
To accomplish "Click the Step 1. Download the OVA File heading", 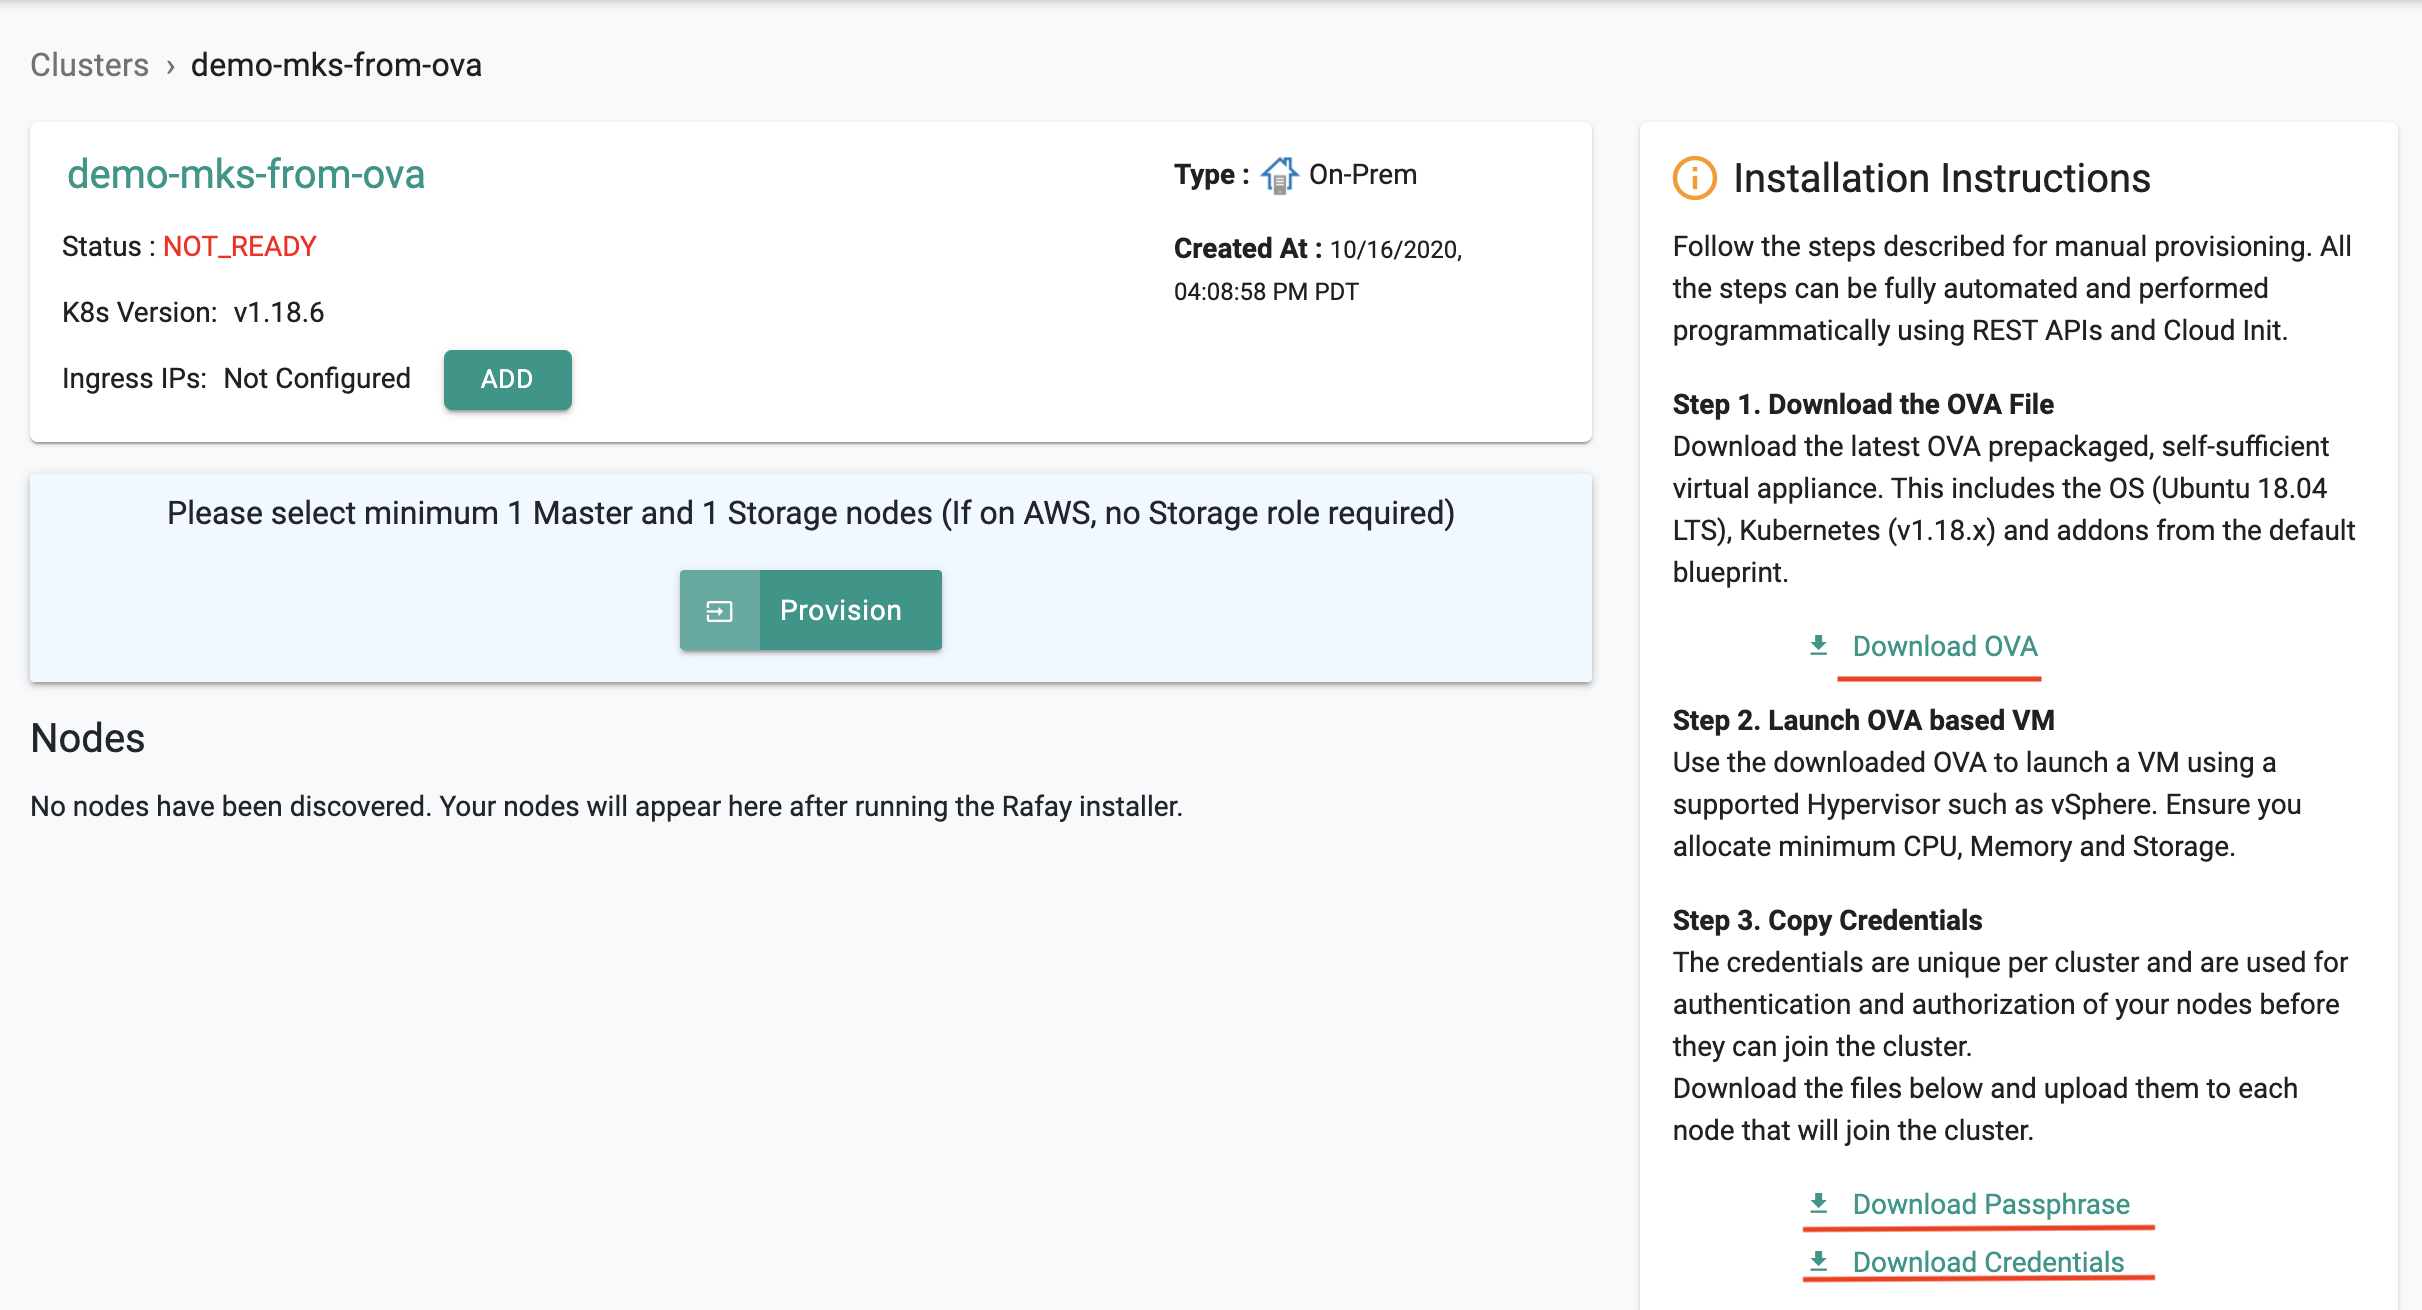I will pyautogui.click(x=1863, y=404).
